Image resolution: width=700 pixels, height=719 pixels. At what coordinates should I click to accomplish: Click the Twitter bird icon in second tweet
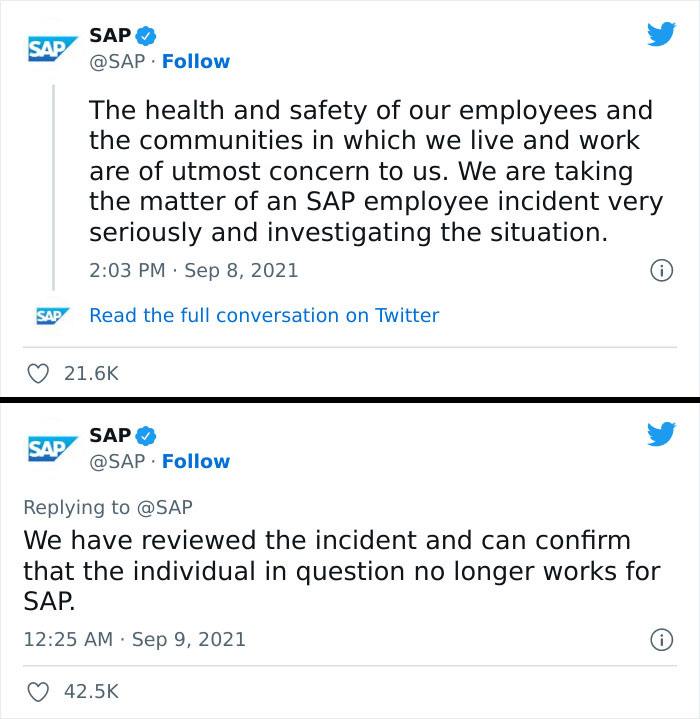pos(661,434)
